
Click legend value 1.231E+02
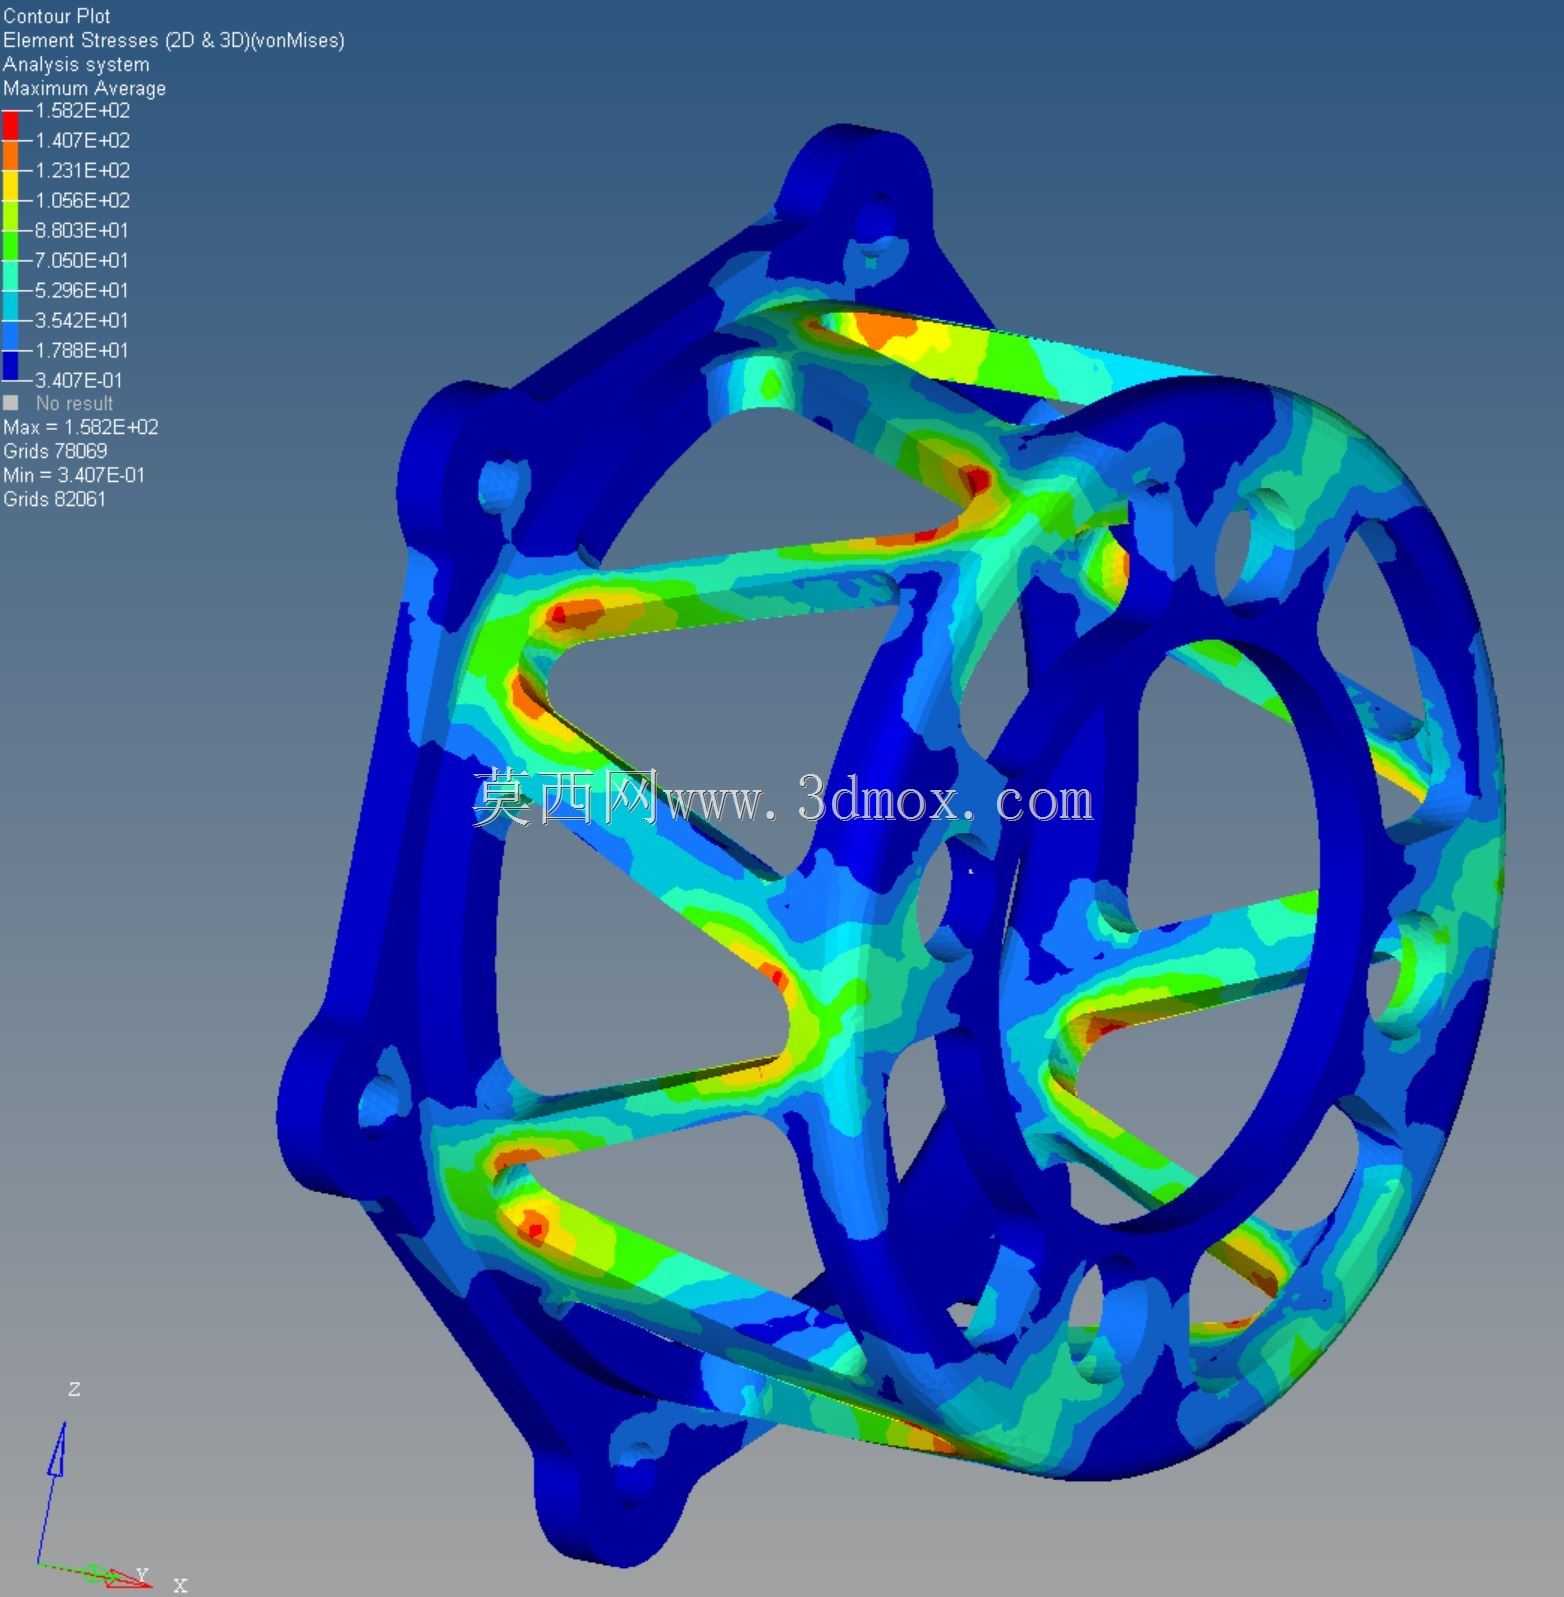click(83, 171)
